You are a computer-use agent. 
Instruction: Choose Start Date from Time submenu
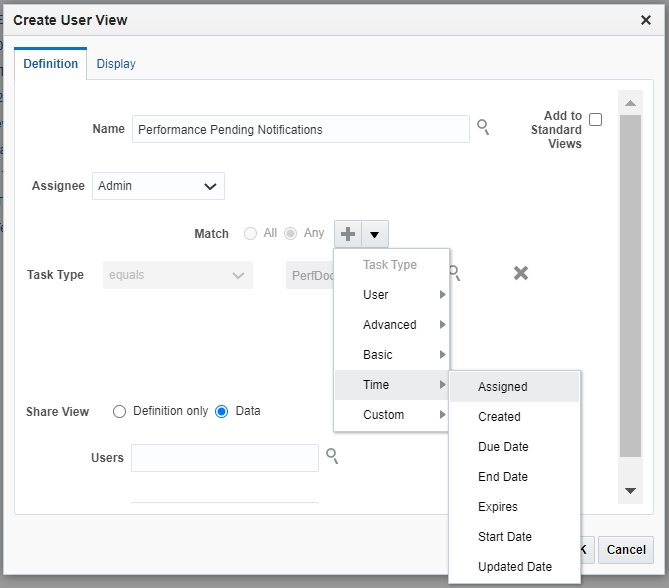(514, 537)
